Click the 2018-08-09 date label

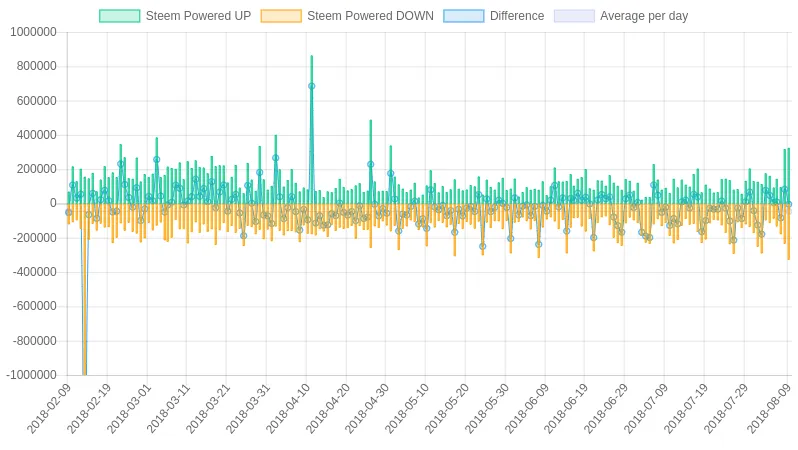coord(770,408)
